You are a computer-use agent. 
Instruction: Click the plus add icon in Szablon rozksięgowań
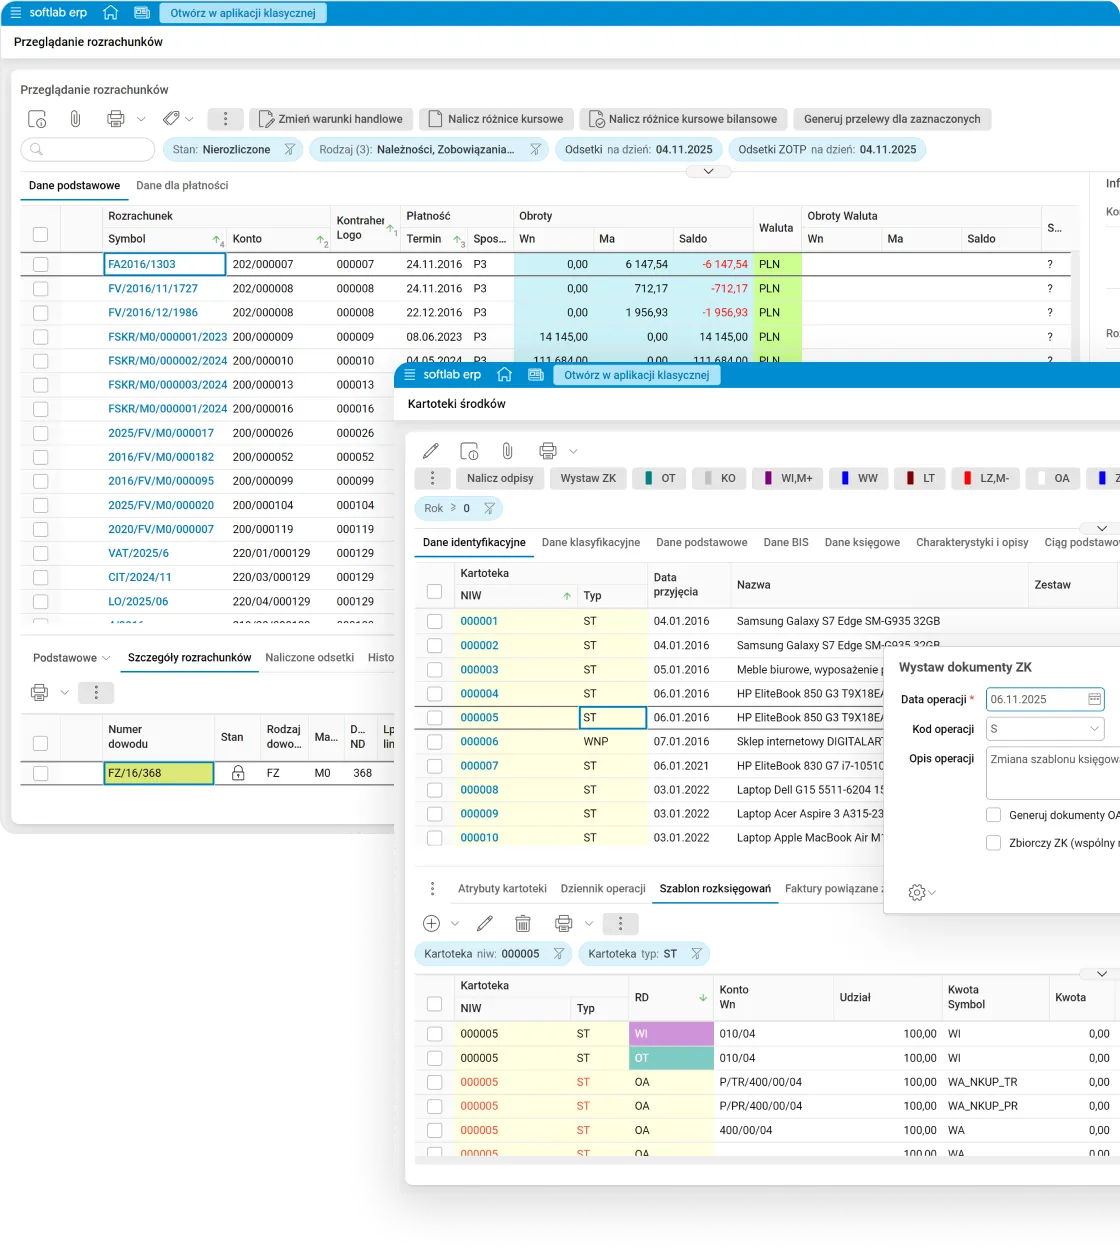[432, 923]
